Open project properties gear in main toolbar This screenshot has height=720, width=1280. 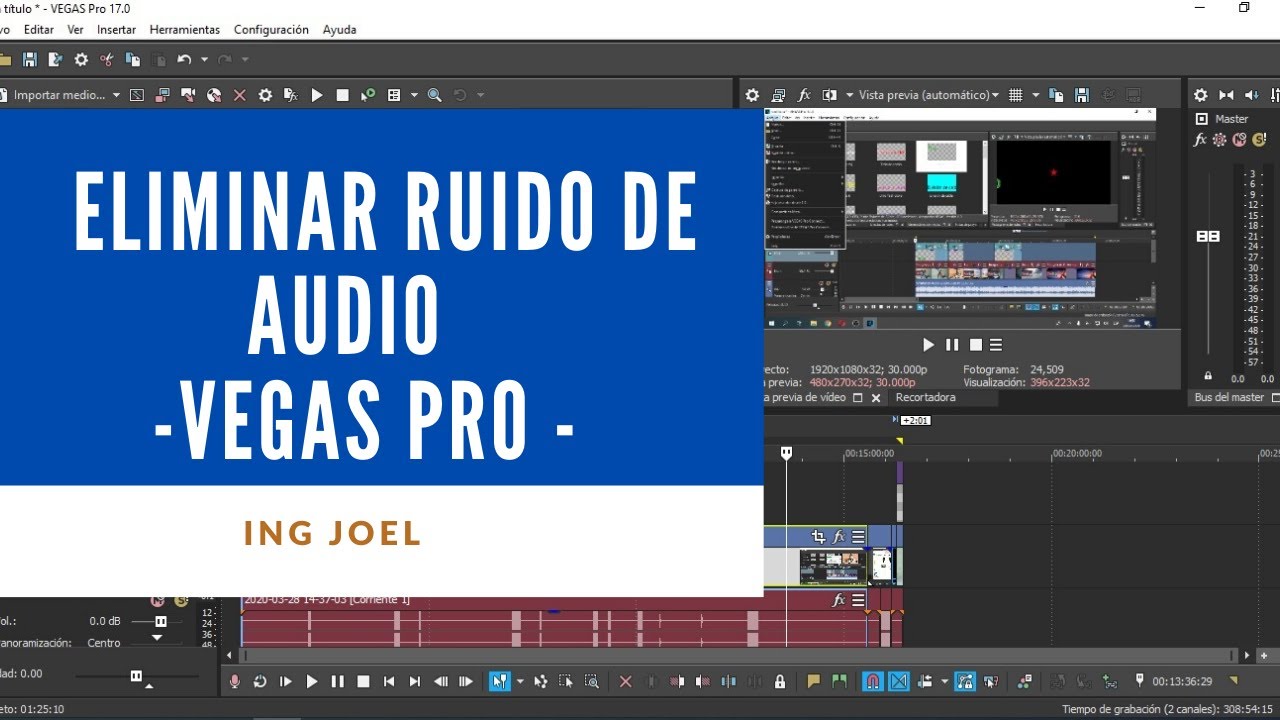[x=81, y=60]
